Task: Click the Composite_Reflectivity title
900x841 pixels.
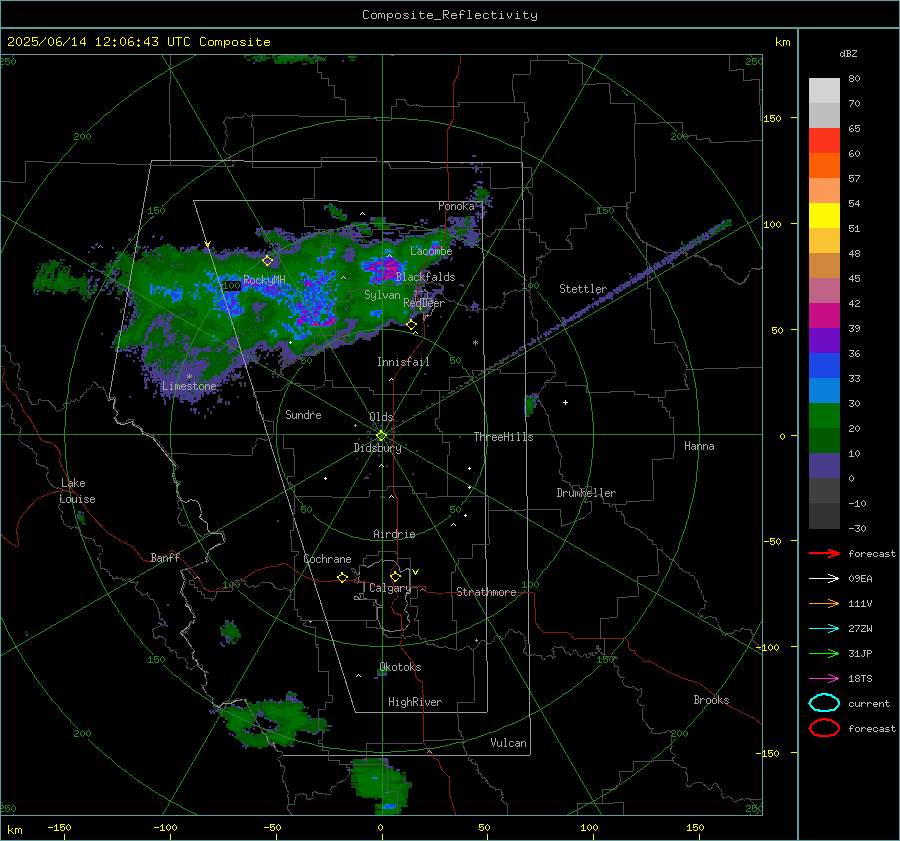Action: [x=450, y=15]
